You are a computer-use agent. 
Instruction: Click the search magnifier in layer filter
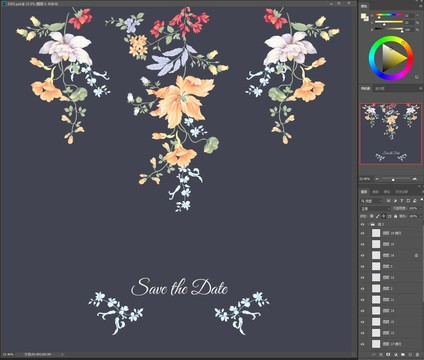(363, 201)
